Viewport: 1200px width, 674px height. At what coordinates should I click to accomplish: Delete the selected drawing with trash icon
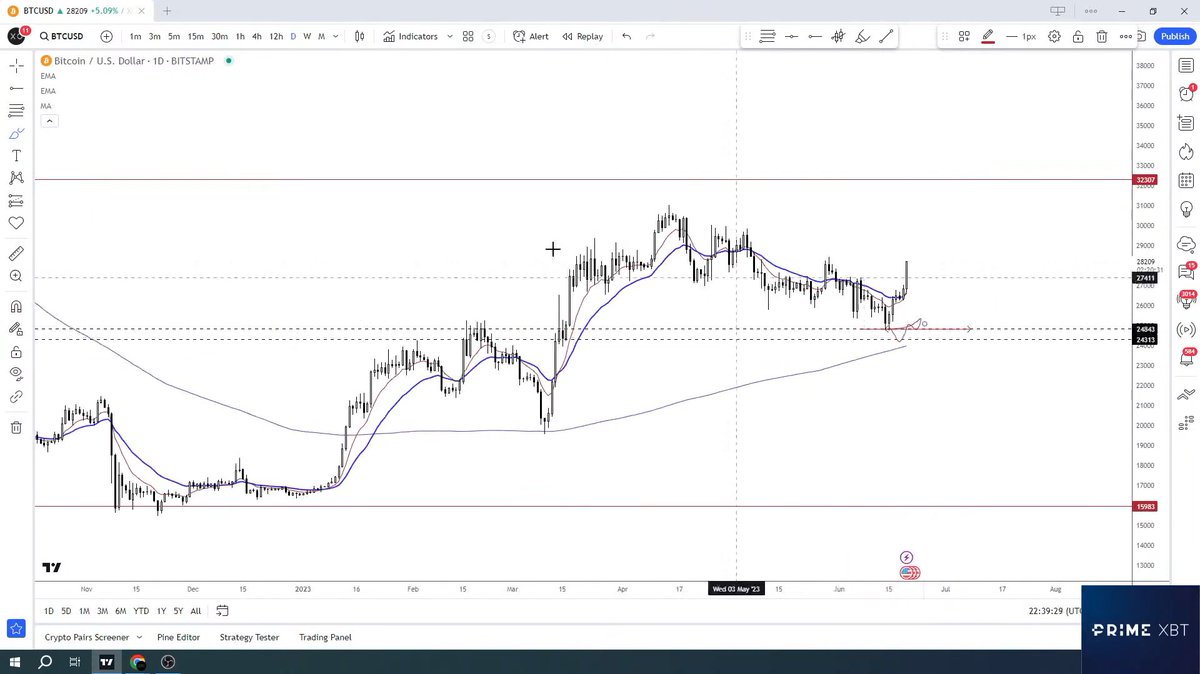click(x=1101, y=36)
